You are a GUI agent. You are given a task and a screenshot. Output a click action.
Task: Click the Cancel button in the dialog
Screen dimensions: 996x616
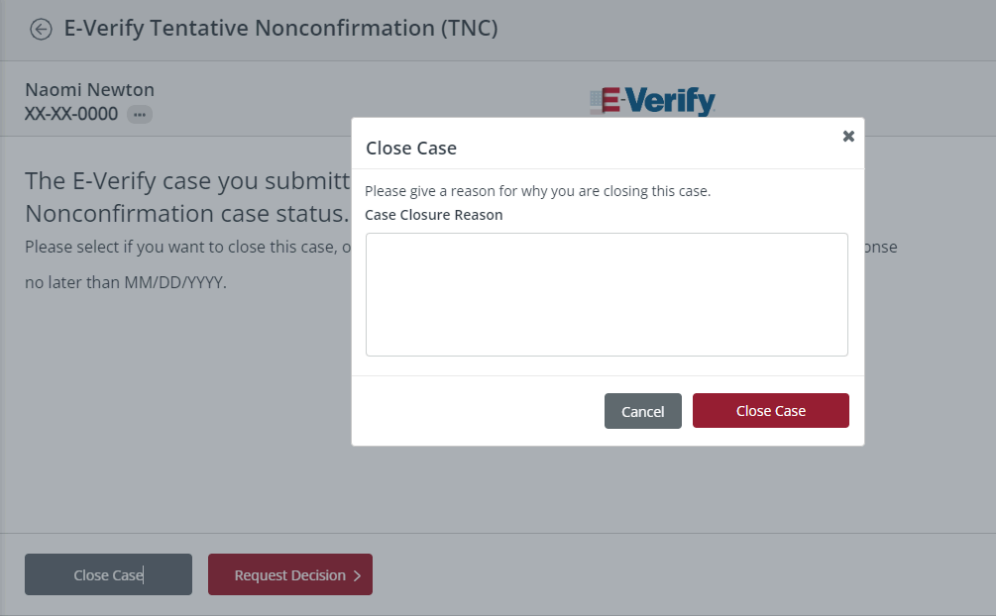coord(642,410)
